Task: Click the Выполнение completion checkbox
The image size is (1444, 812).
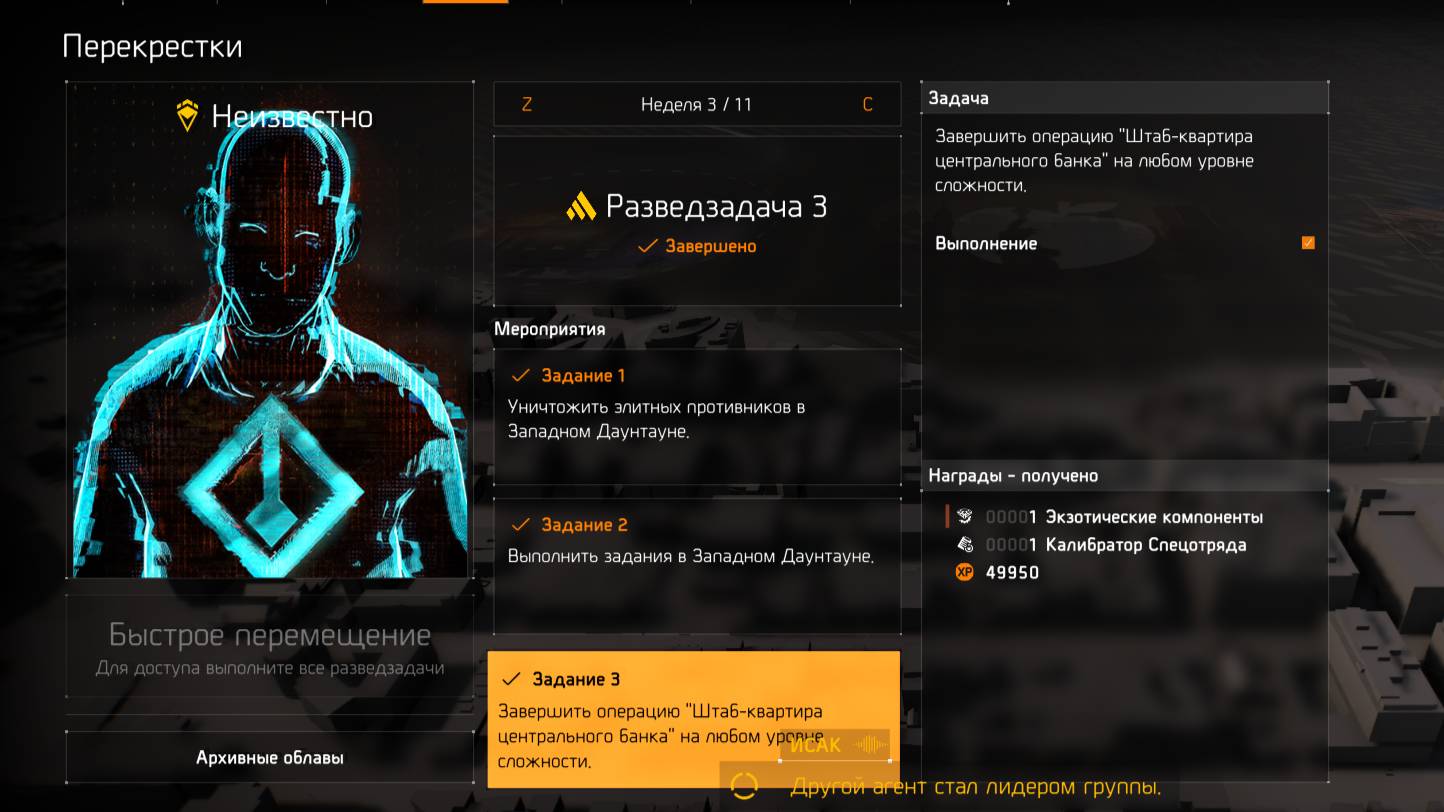Action: [1308, 243]
